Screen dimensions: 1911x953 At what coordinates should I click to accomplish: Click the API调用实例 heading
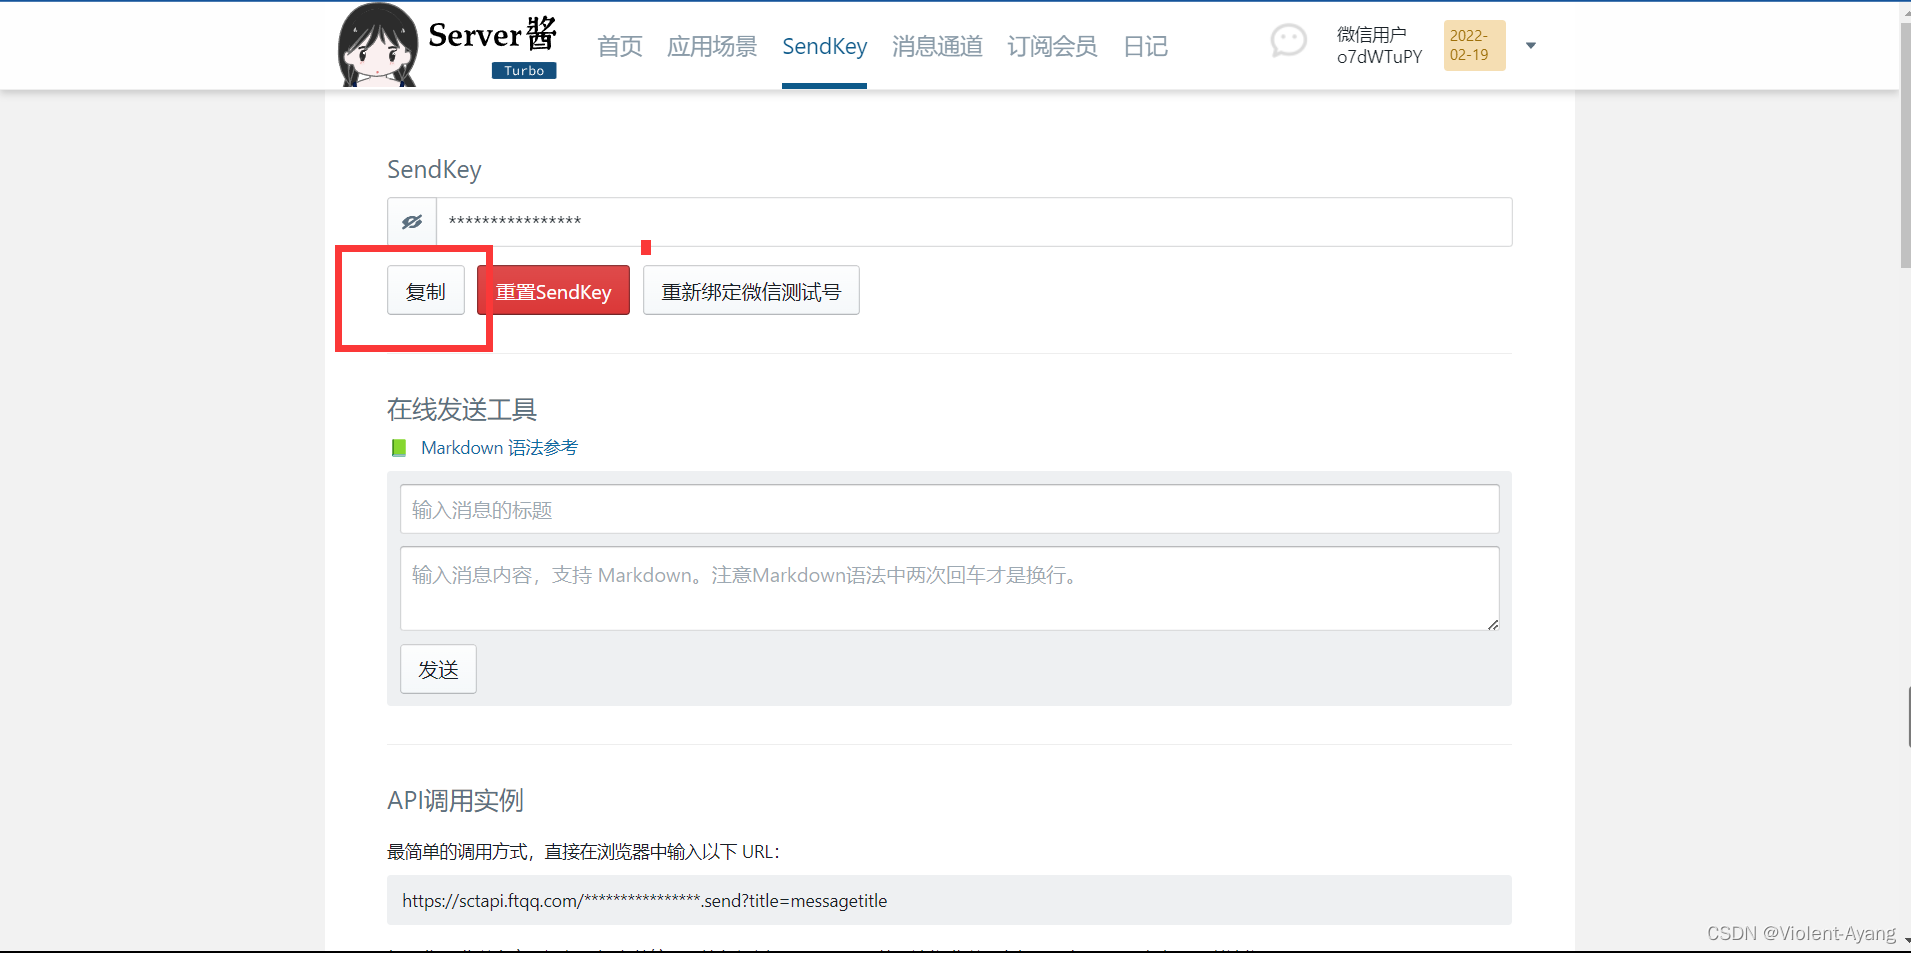455,800
